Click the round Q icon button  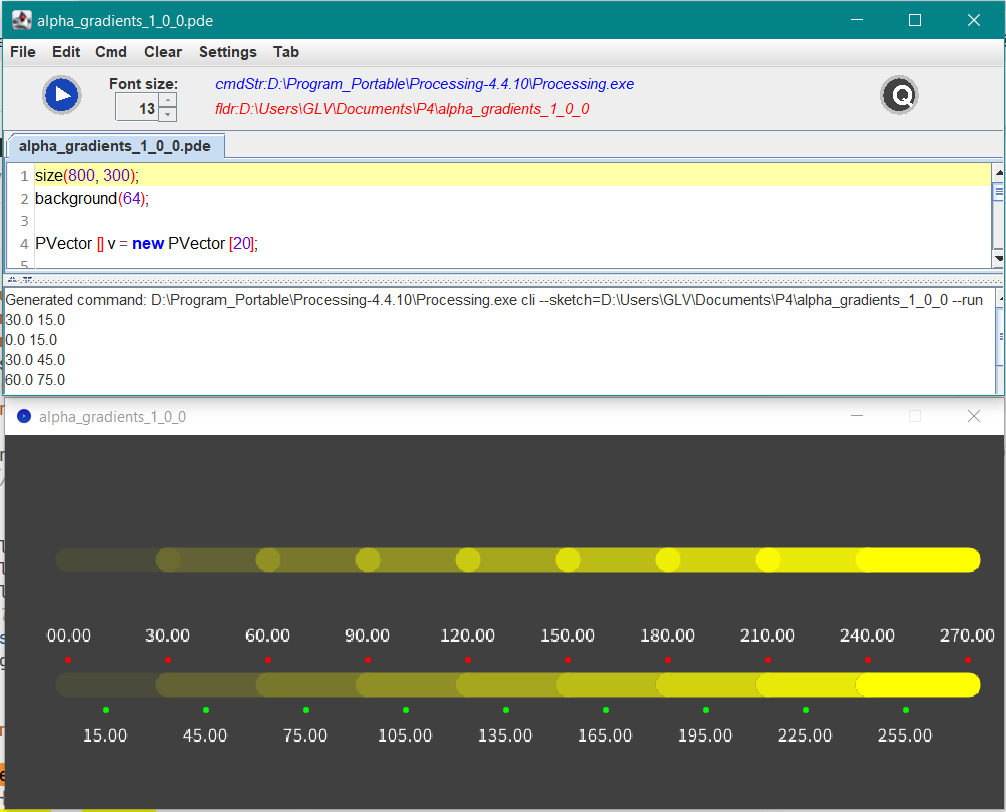click(899, 95)
